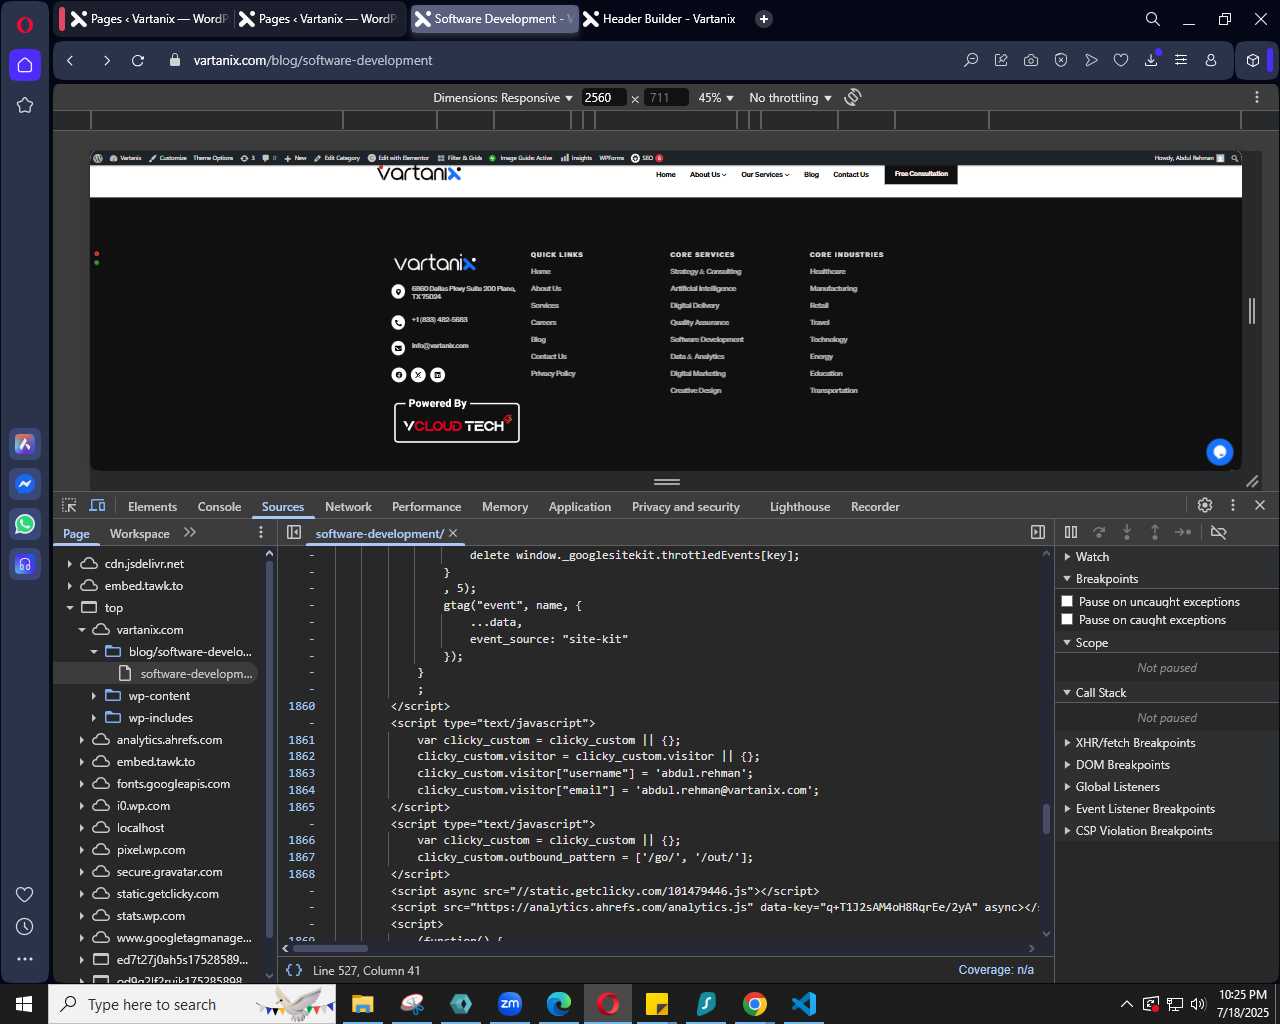Open the No throttling dropdown
Viewport: 1280px width, 1024px height.
tap(791, 97)
